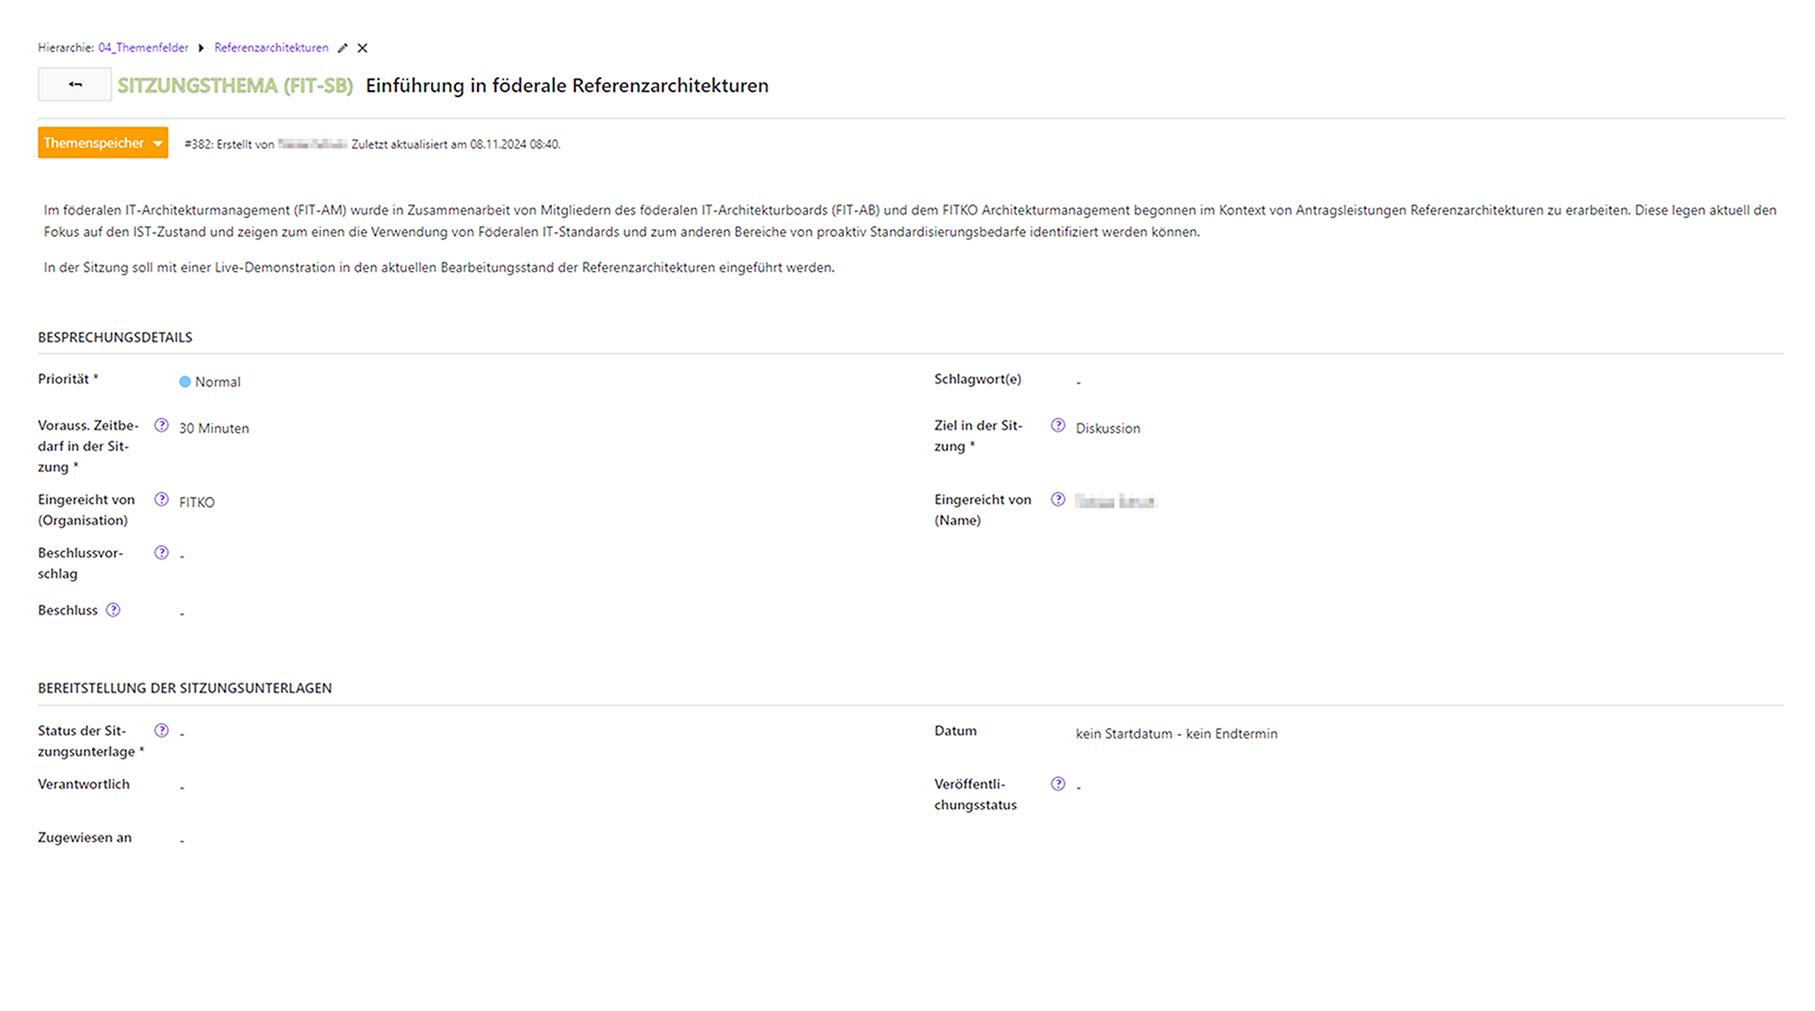
Task: Click the pencil edit icon in hierarchy
Action: (343, 48)
